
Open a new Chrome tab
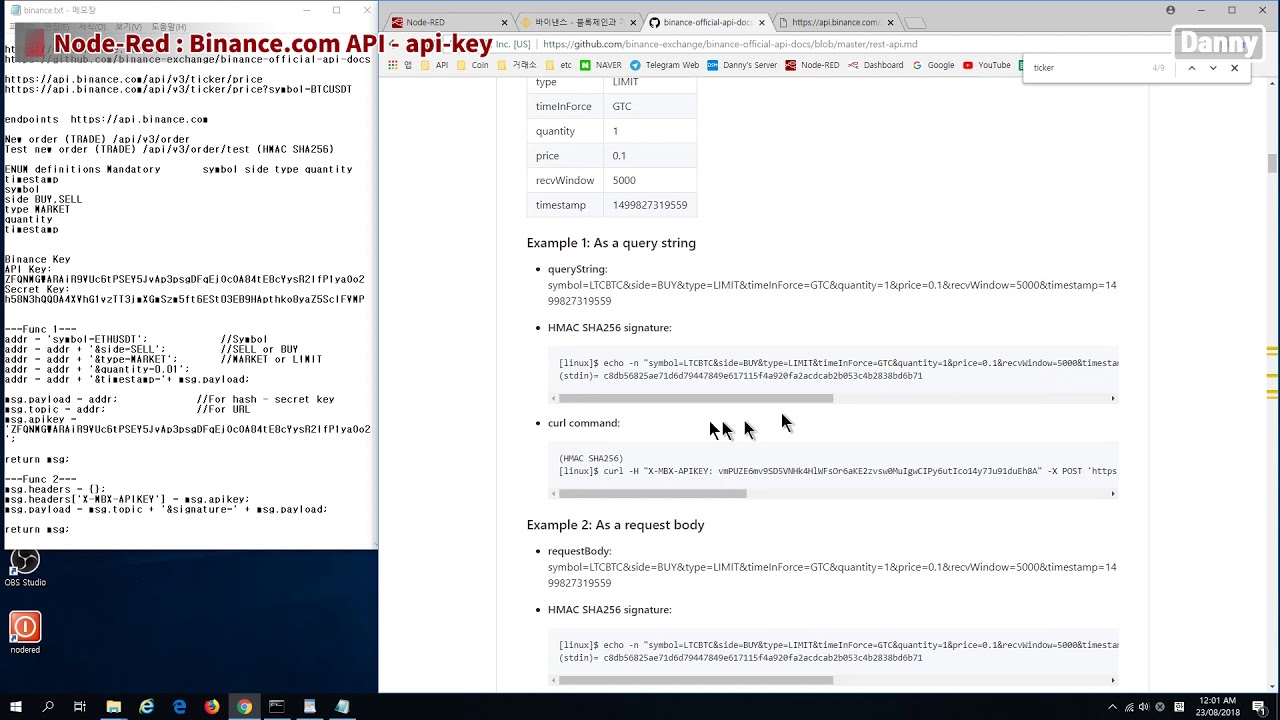pyautogui.click(x=915, y=22)
